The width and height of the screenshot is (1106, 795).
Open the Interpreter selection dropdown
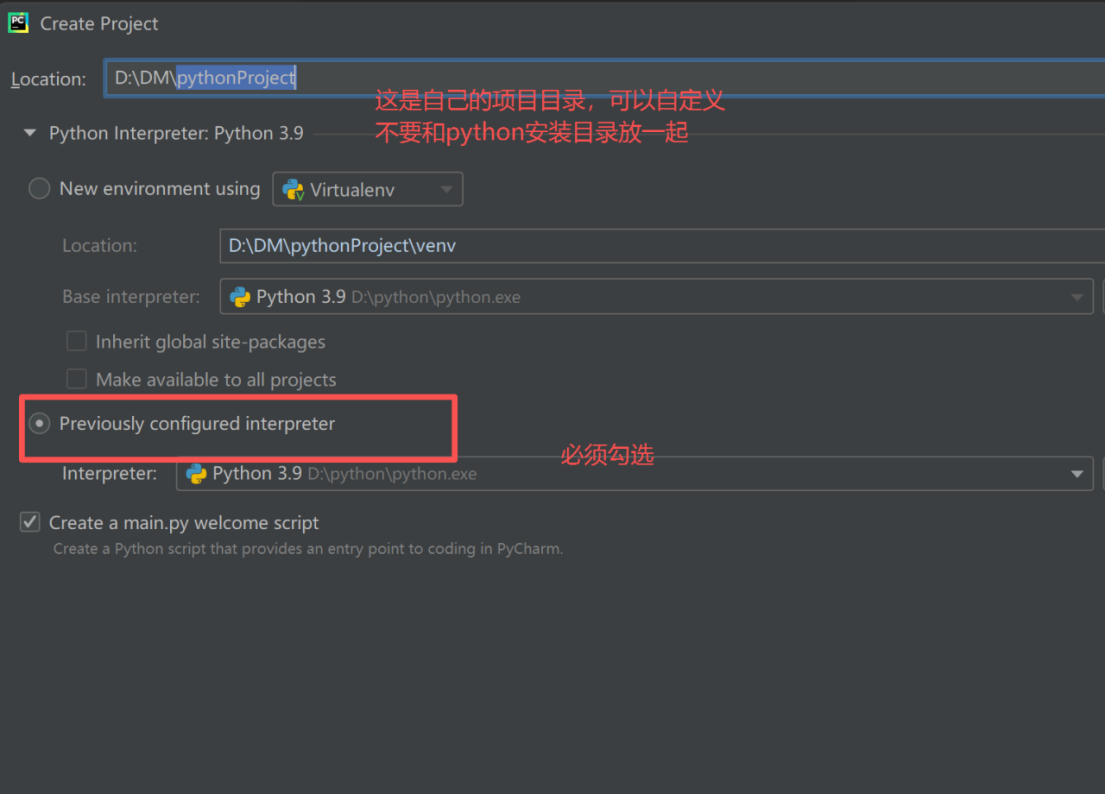[x=1078, y=473]
